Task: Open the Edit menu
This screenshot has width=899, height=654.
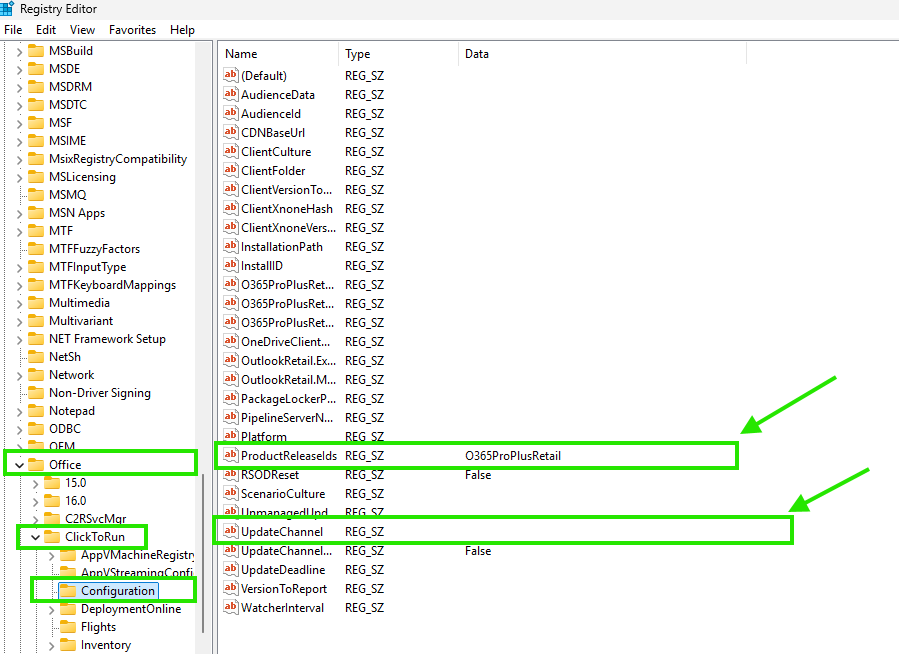Action: [x=46, y=30]
